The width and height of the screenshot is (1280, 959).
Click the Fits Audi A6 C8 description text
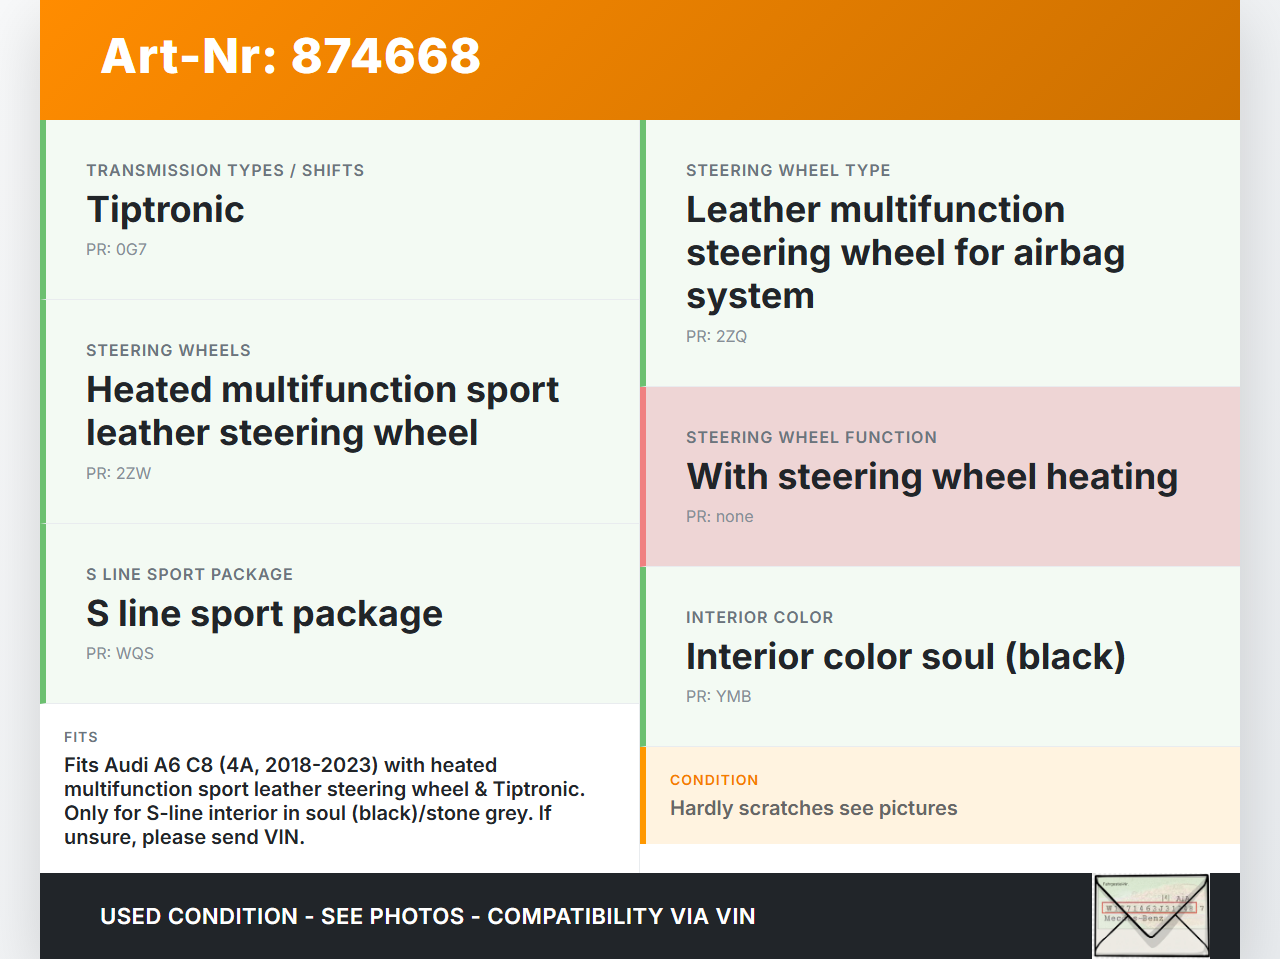[x=324, y=801]
